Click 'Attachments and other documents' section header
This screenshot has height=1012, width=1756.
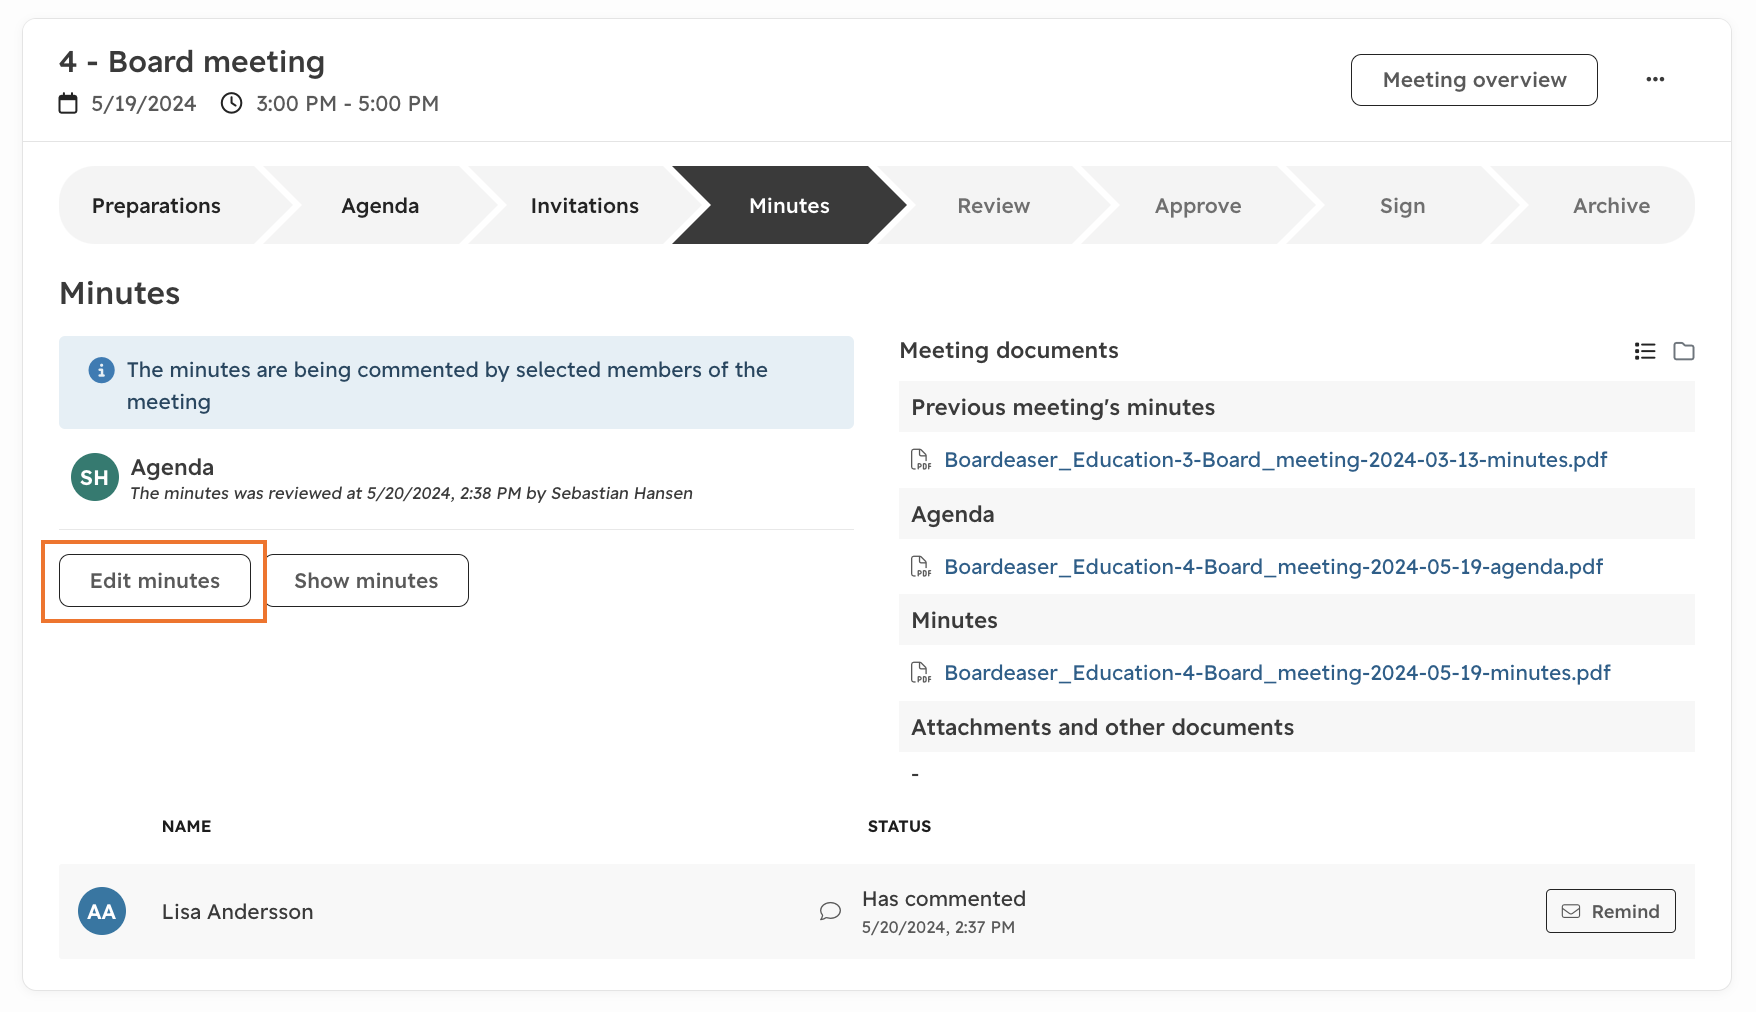(1297, 727)
